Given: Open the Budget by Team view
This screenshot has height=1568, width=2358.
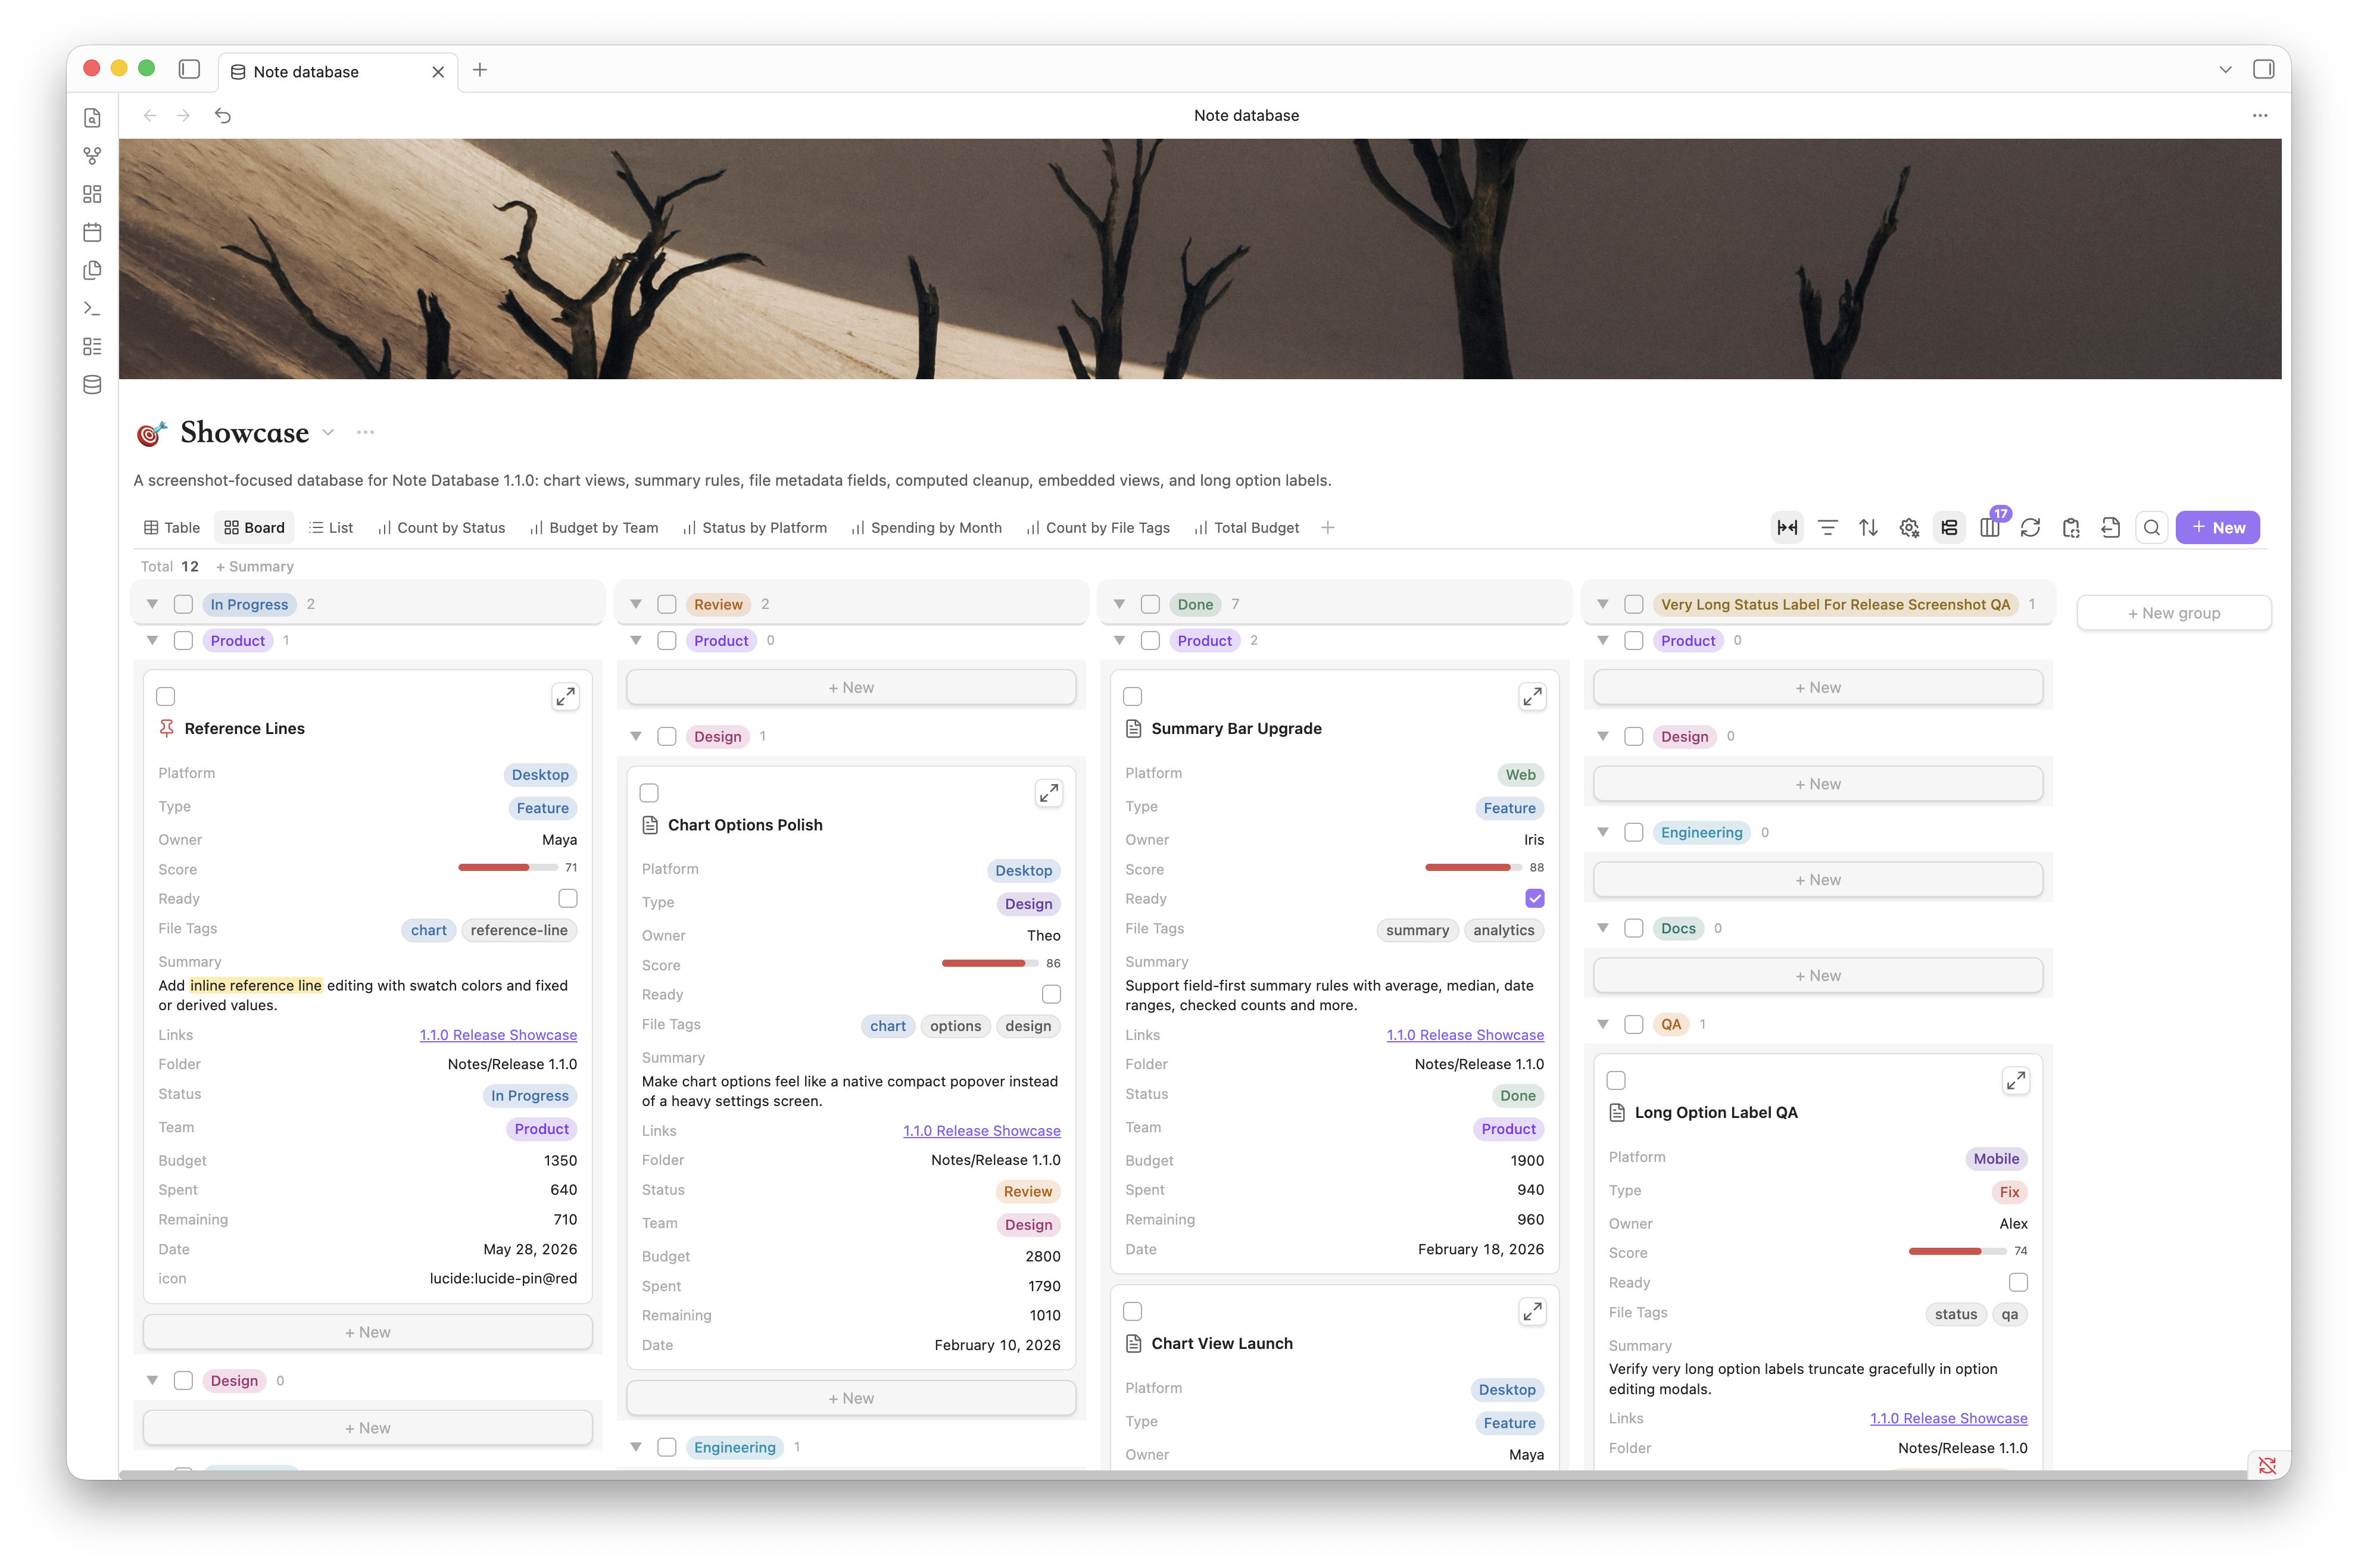Looking at the screenshot, I should (x=594, y=527).
